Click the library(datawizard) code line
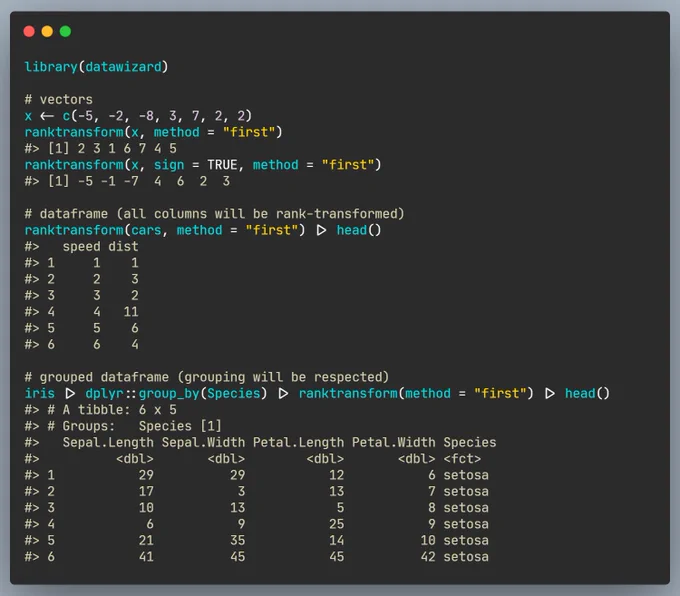 (x=96, y=67)
